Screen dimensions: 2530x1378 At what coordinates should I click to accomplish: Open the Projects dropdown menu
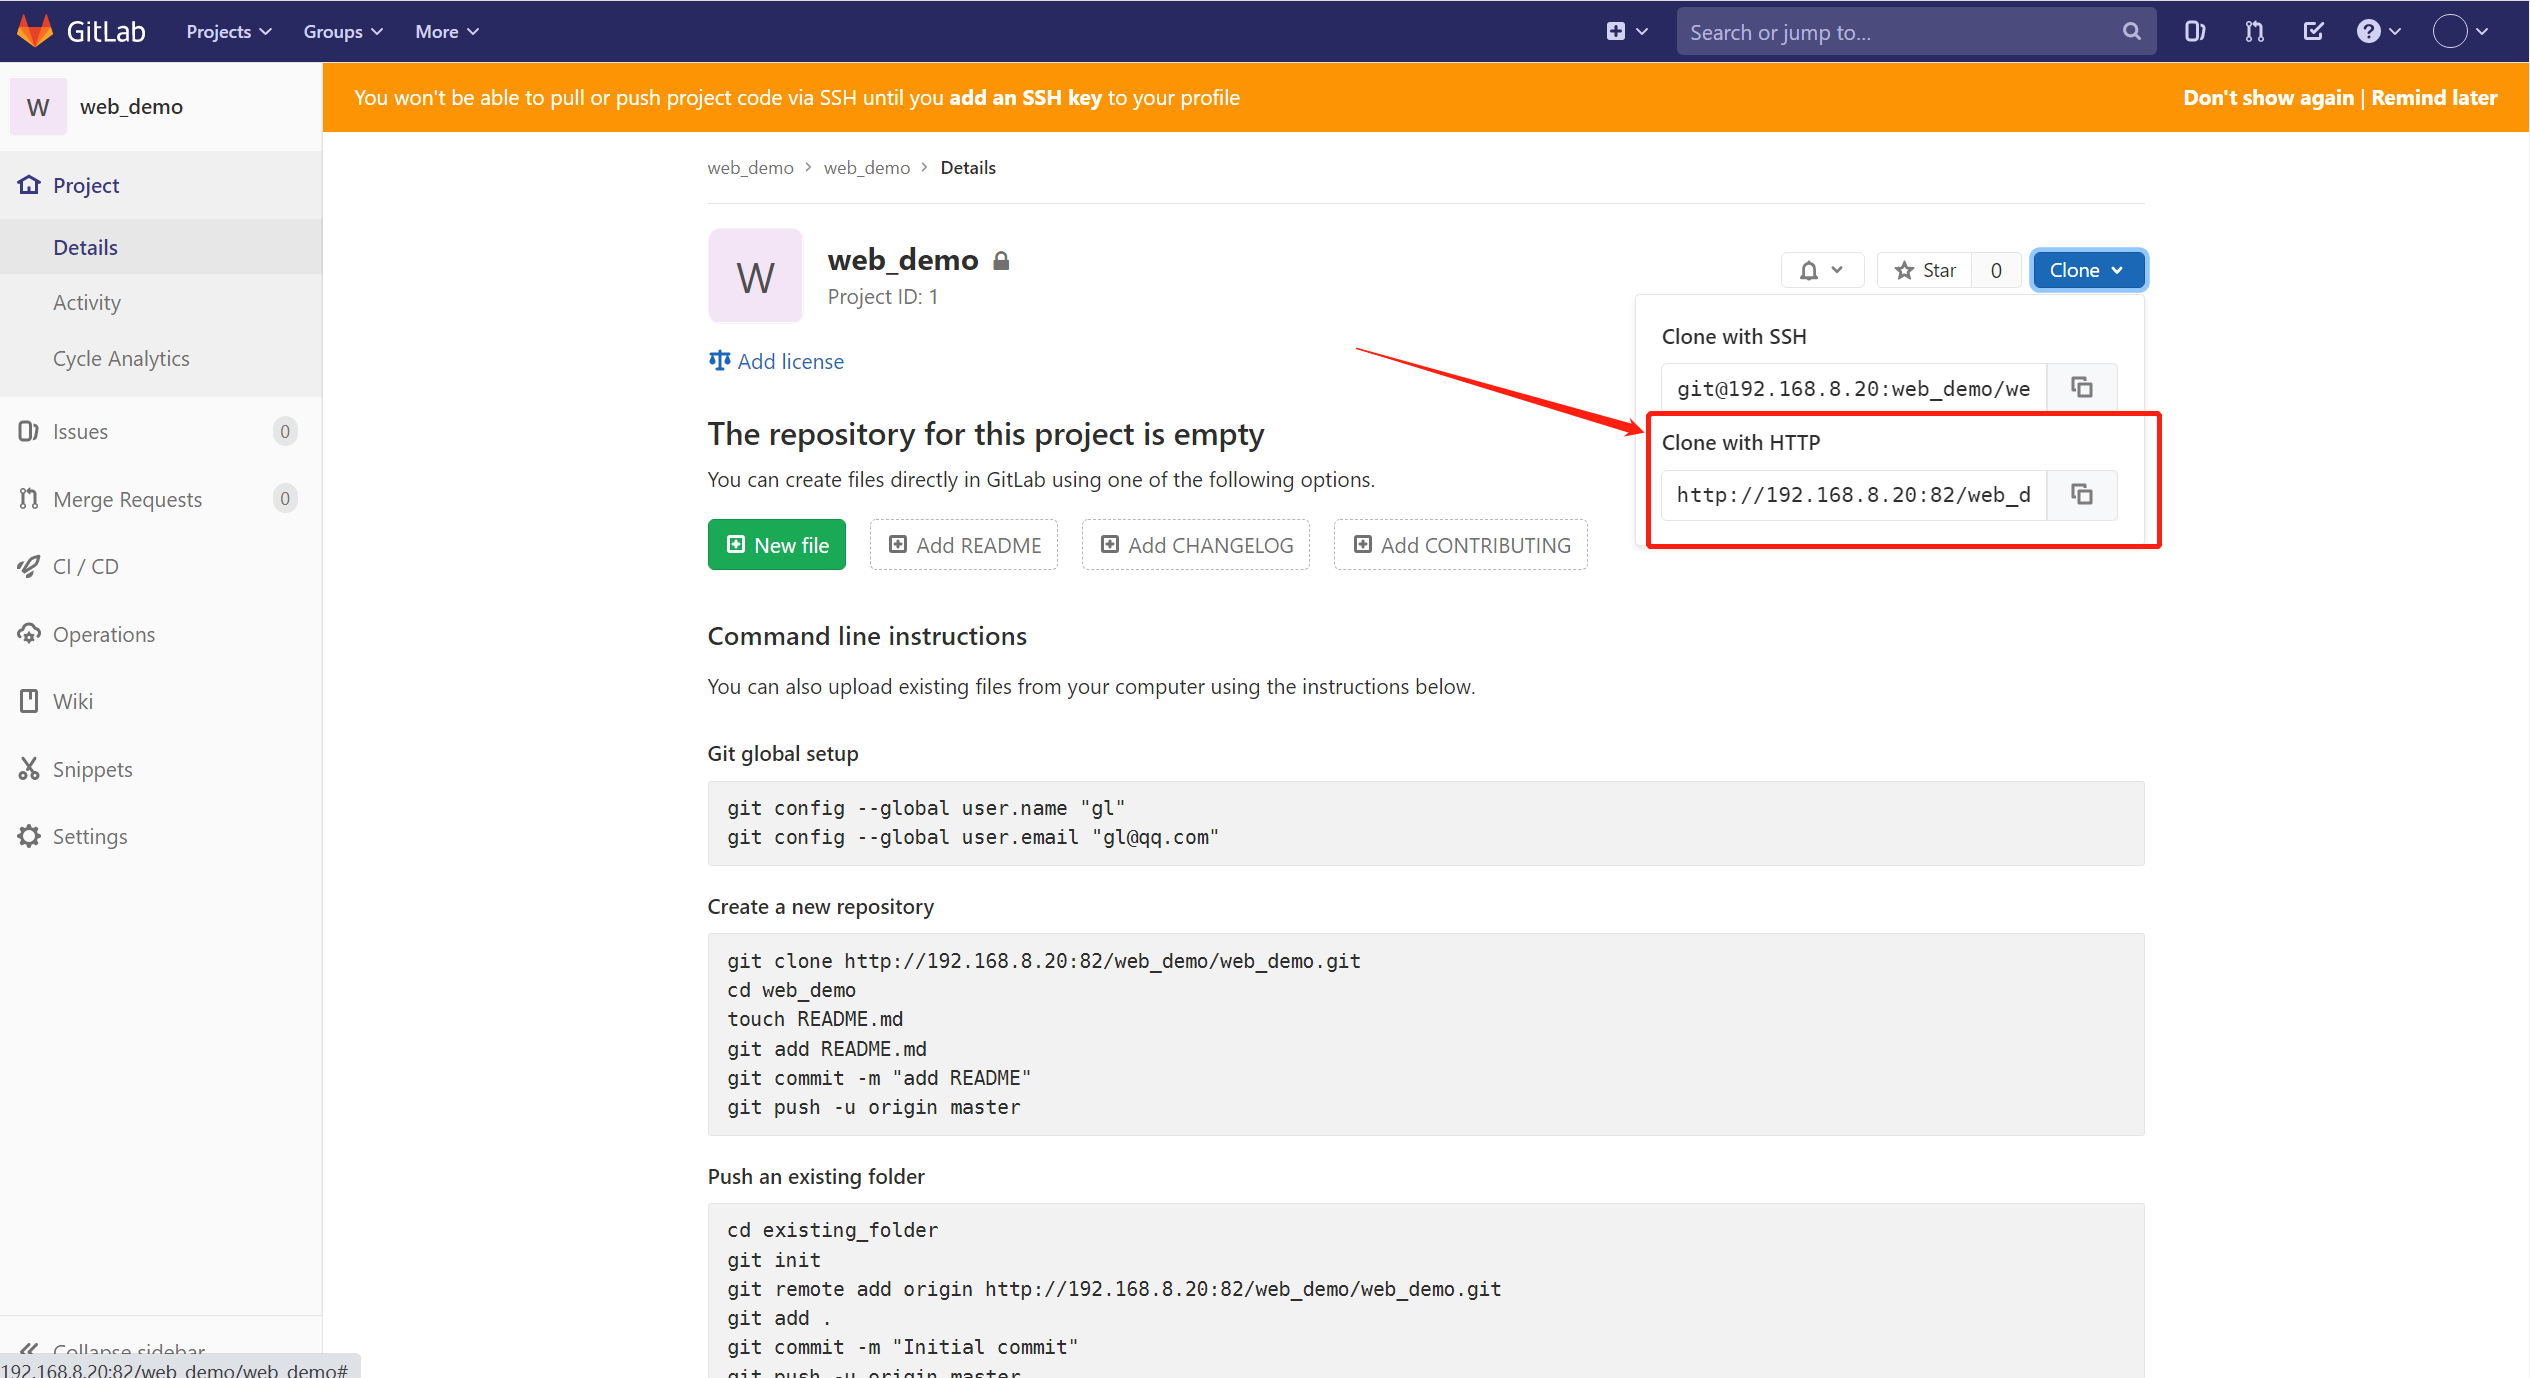[x=229, y=31]
